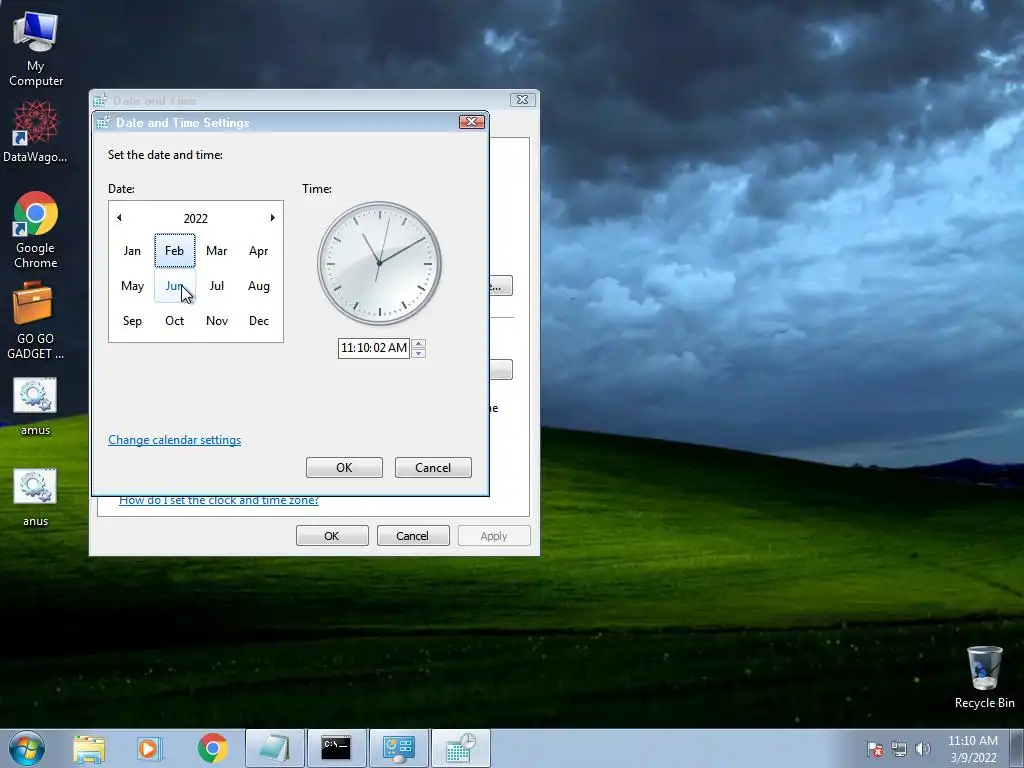Close the background Date and Time window
This screenshot has height=768, width=1024.
(522, 99)
